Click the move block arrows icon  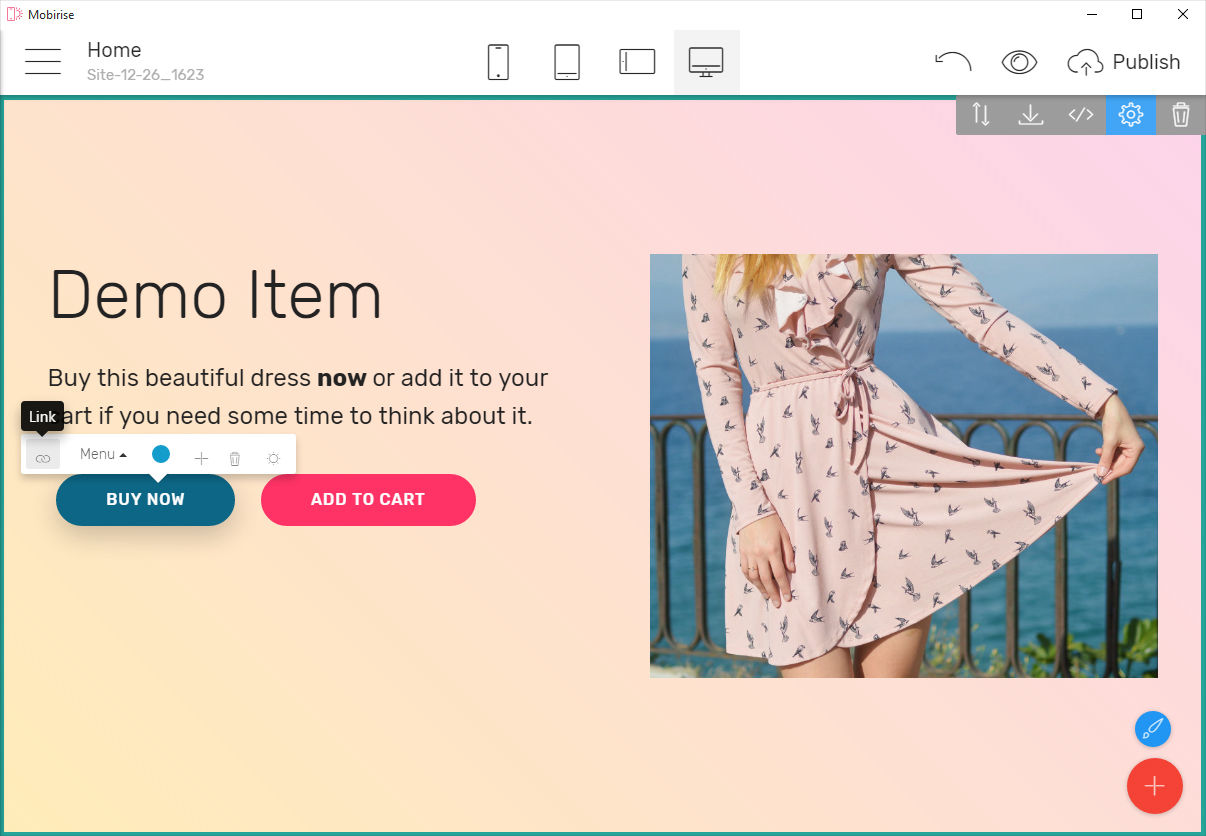(980, 114)
